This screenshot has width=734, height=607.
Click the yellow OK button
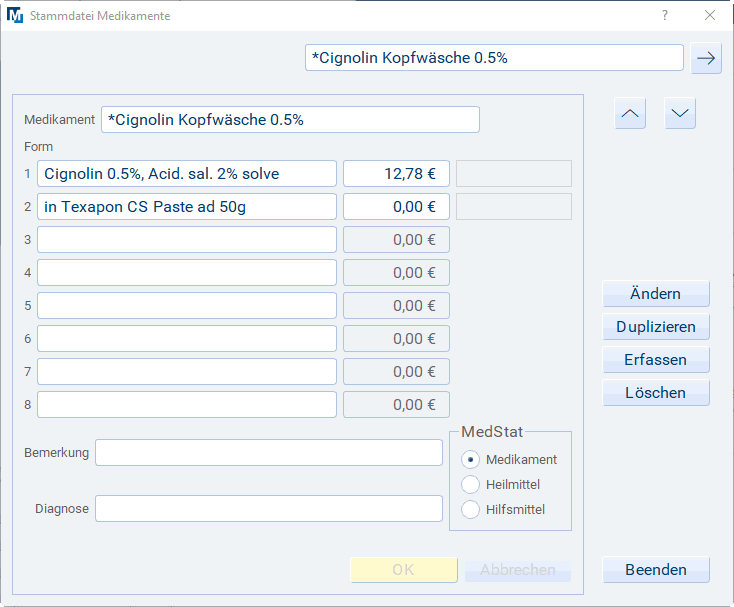404,570
